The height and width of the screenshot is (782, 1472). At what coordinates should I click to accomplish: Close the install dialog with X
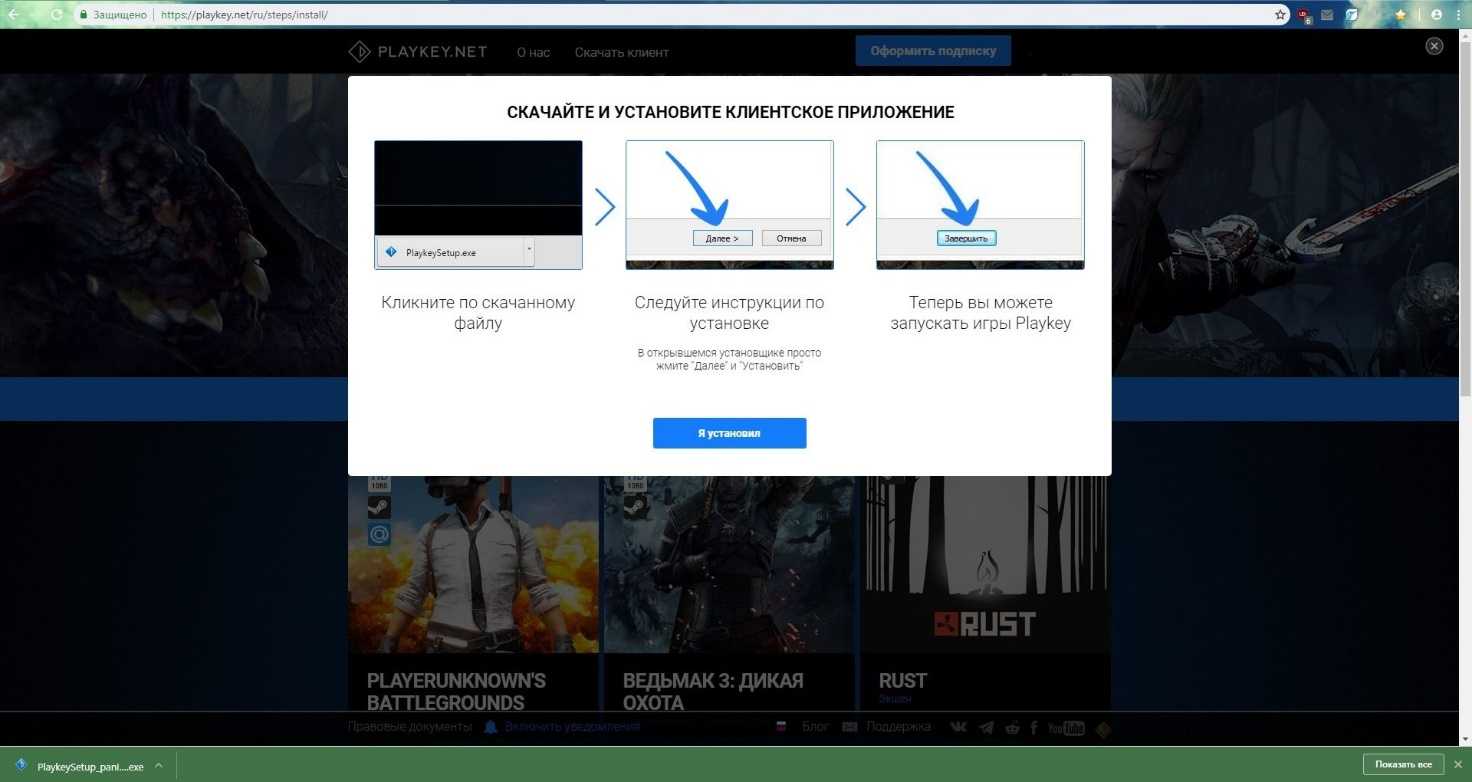(x=1434, y=46)
